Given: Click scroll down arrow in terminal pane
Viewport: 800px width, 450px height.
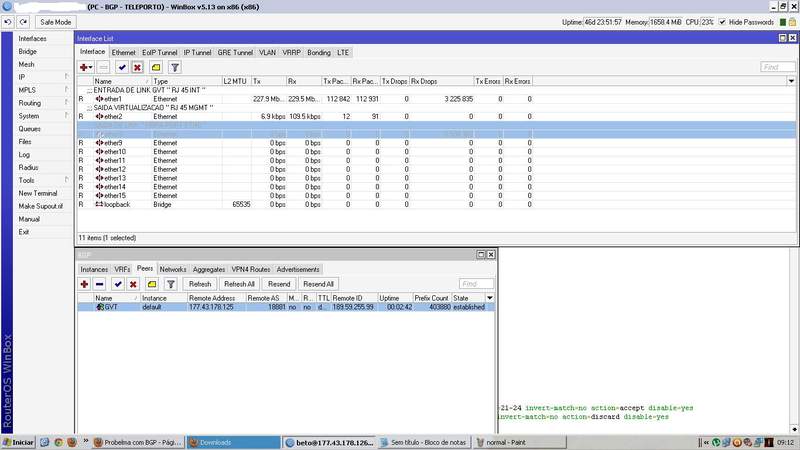Looking at the screenshot, I should (794, 430).
